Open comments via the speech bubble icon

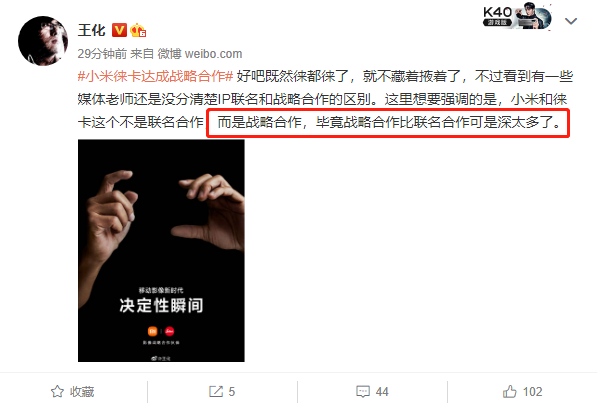(363, 392)
